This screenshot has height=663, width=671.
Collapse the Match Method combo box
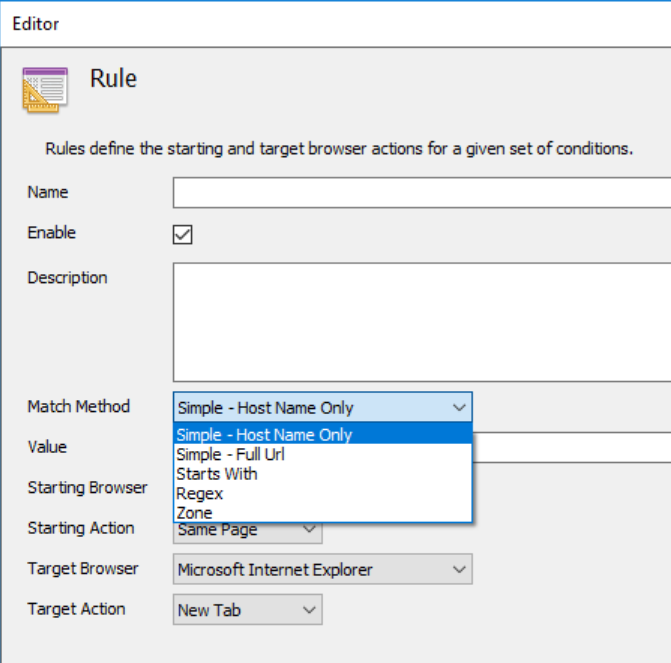[459, 407]
